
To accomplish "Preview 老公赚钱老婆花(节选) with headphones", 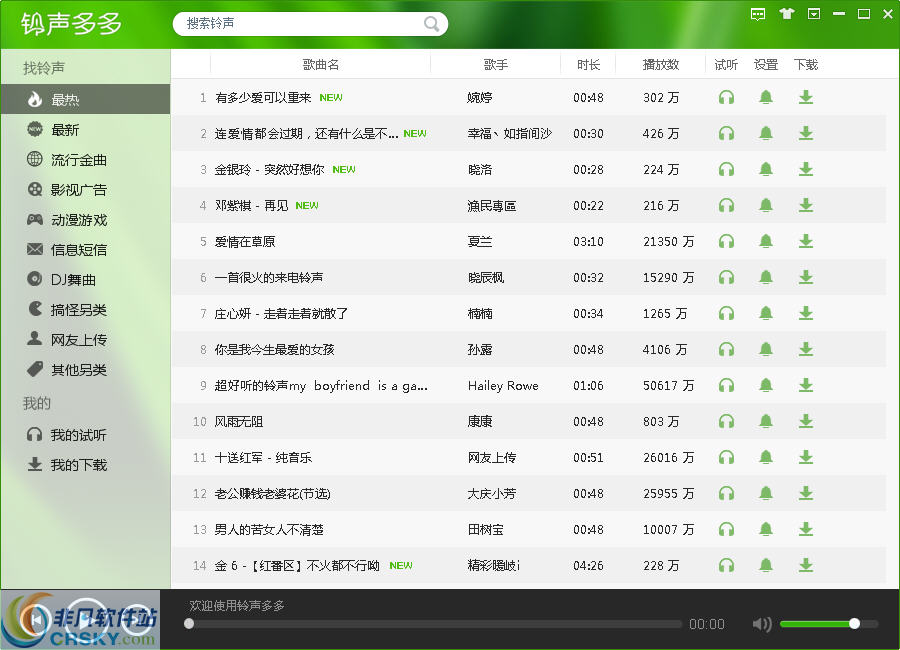I will (726, 494).
